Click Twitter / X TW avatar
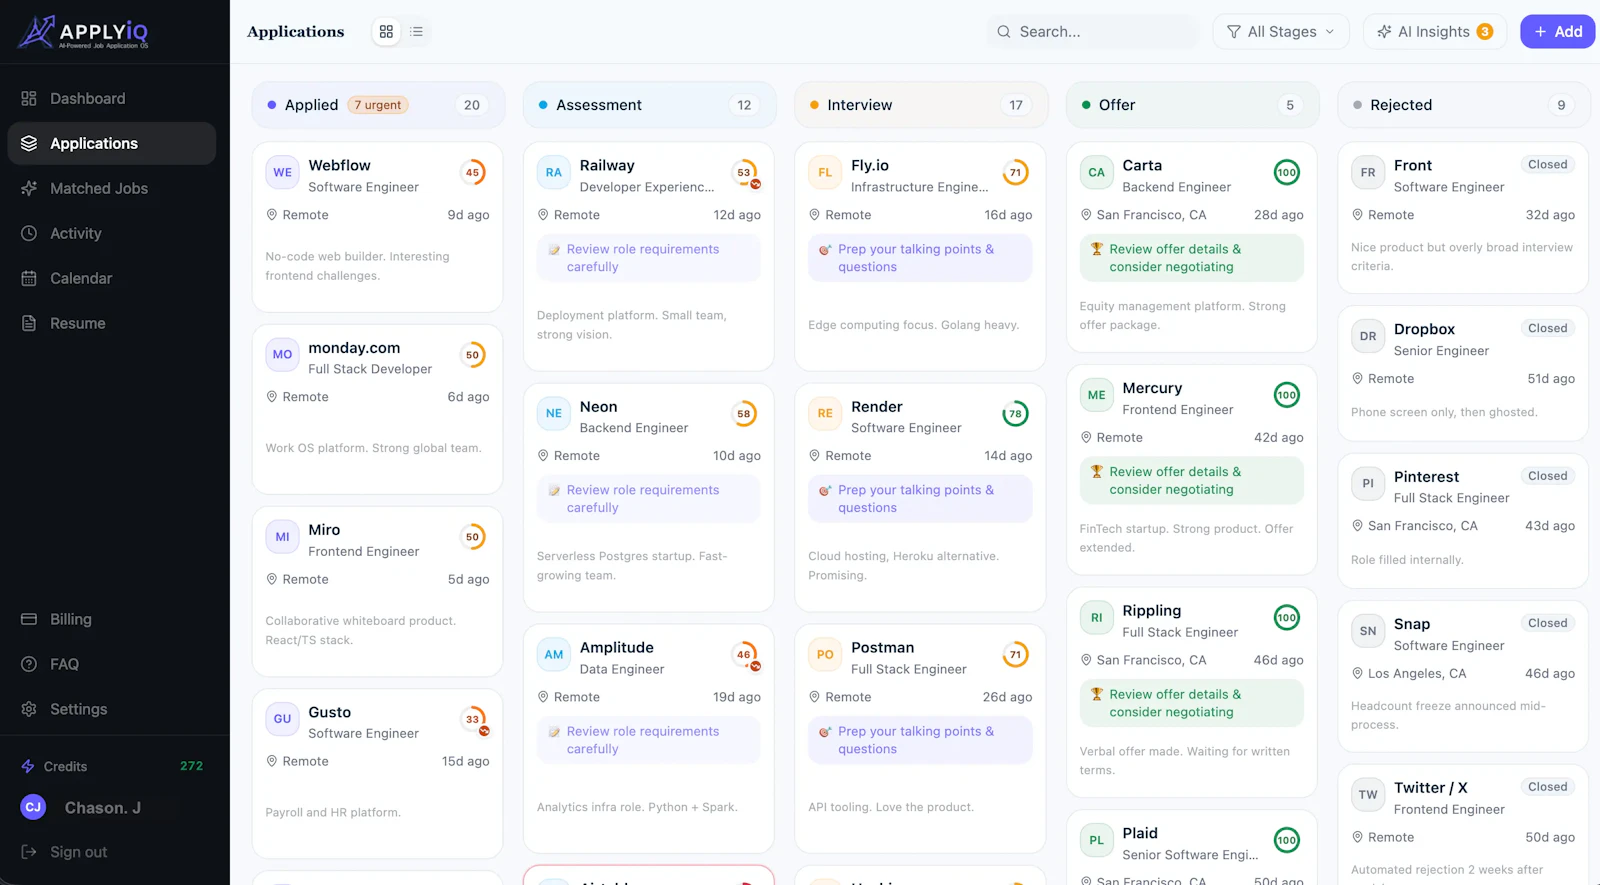Screen dimensions: 1600x885 click(x=1368, y=795)
